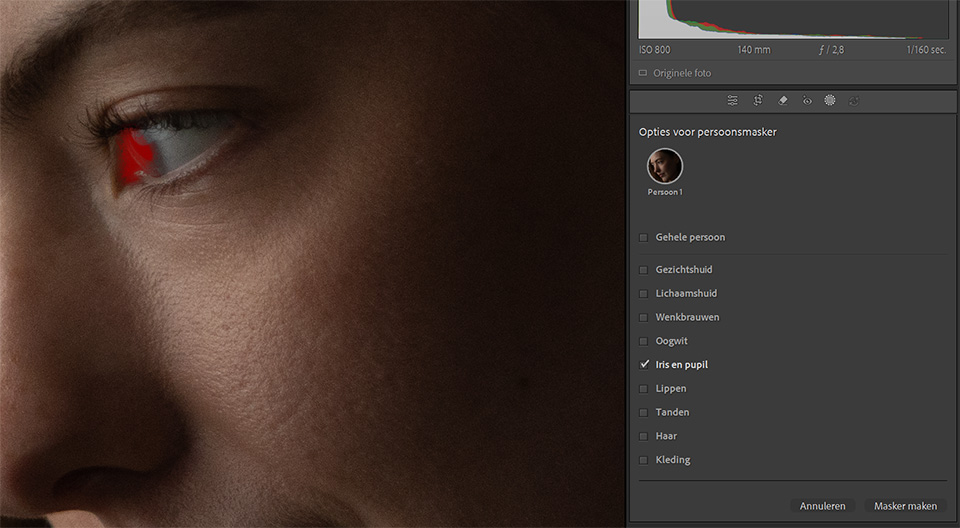Open the Edit sliders tool
960x528 pixels.
733,100
